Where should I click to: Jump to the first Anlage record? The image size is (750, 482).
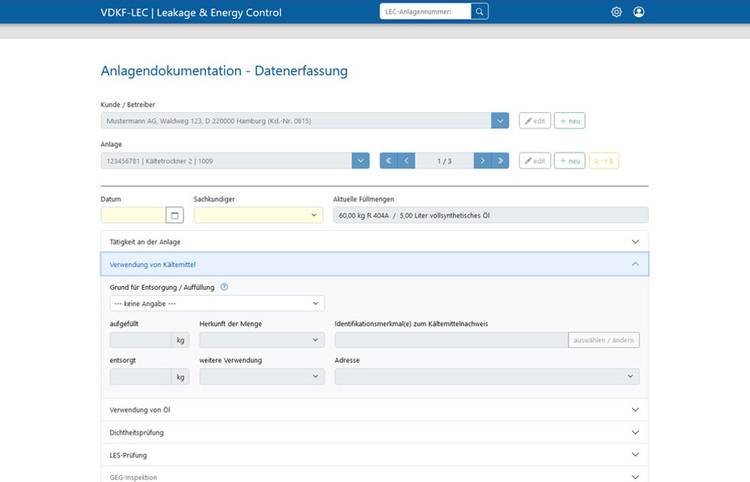pyautogui.click(x=388, y=160)
